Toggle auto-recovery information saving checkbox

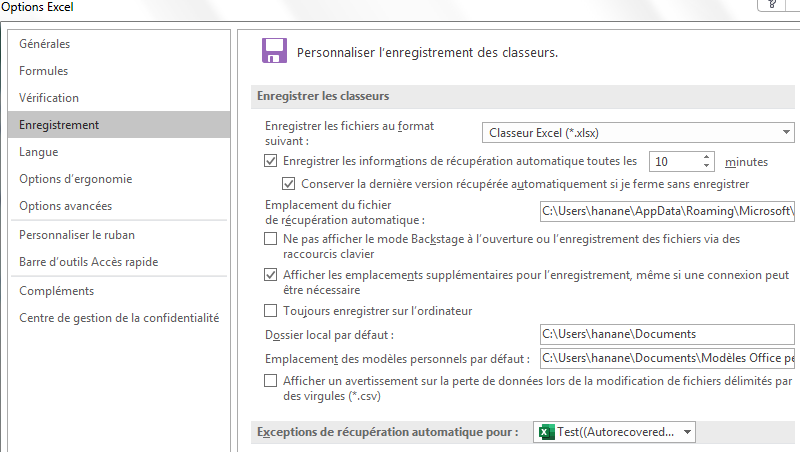(271, 160)
